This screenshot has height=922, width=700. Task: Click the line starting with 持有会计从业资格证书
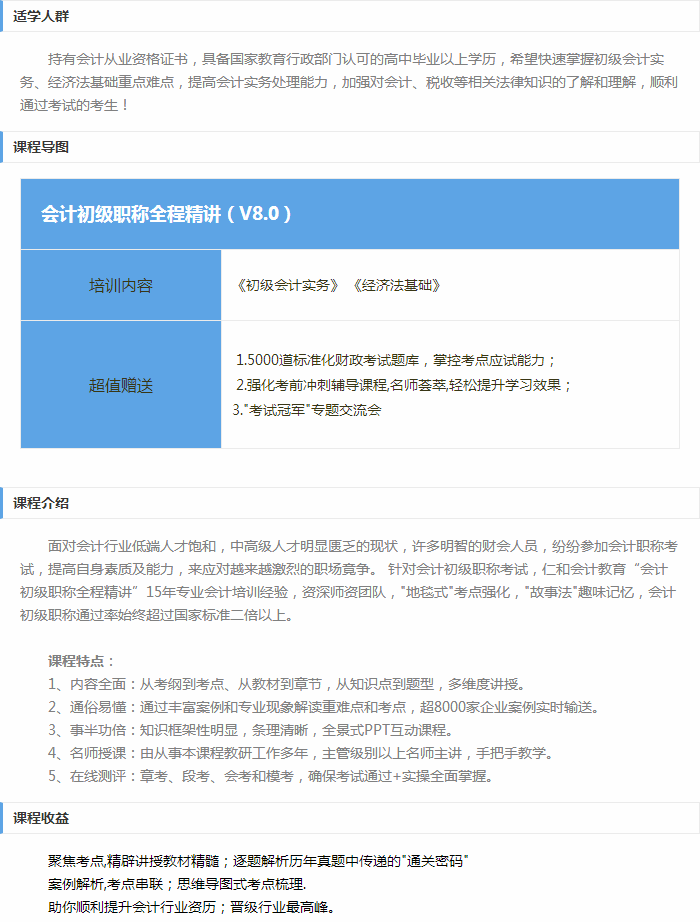pos(356,59)
